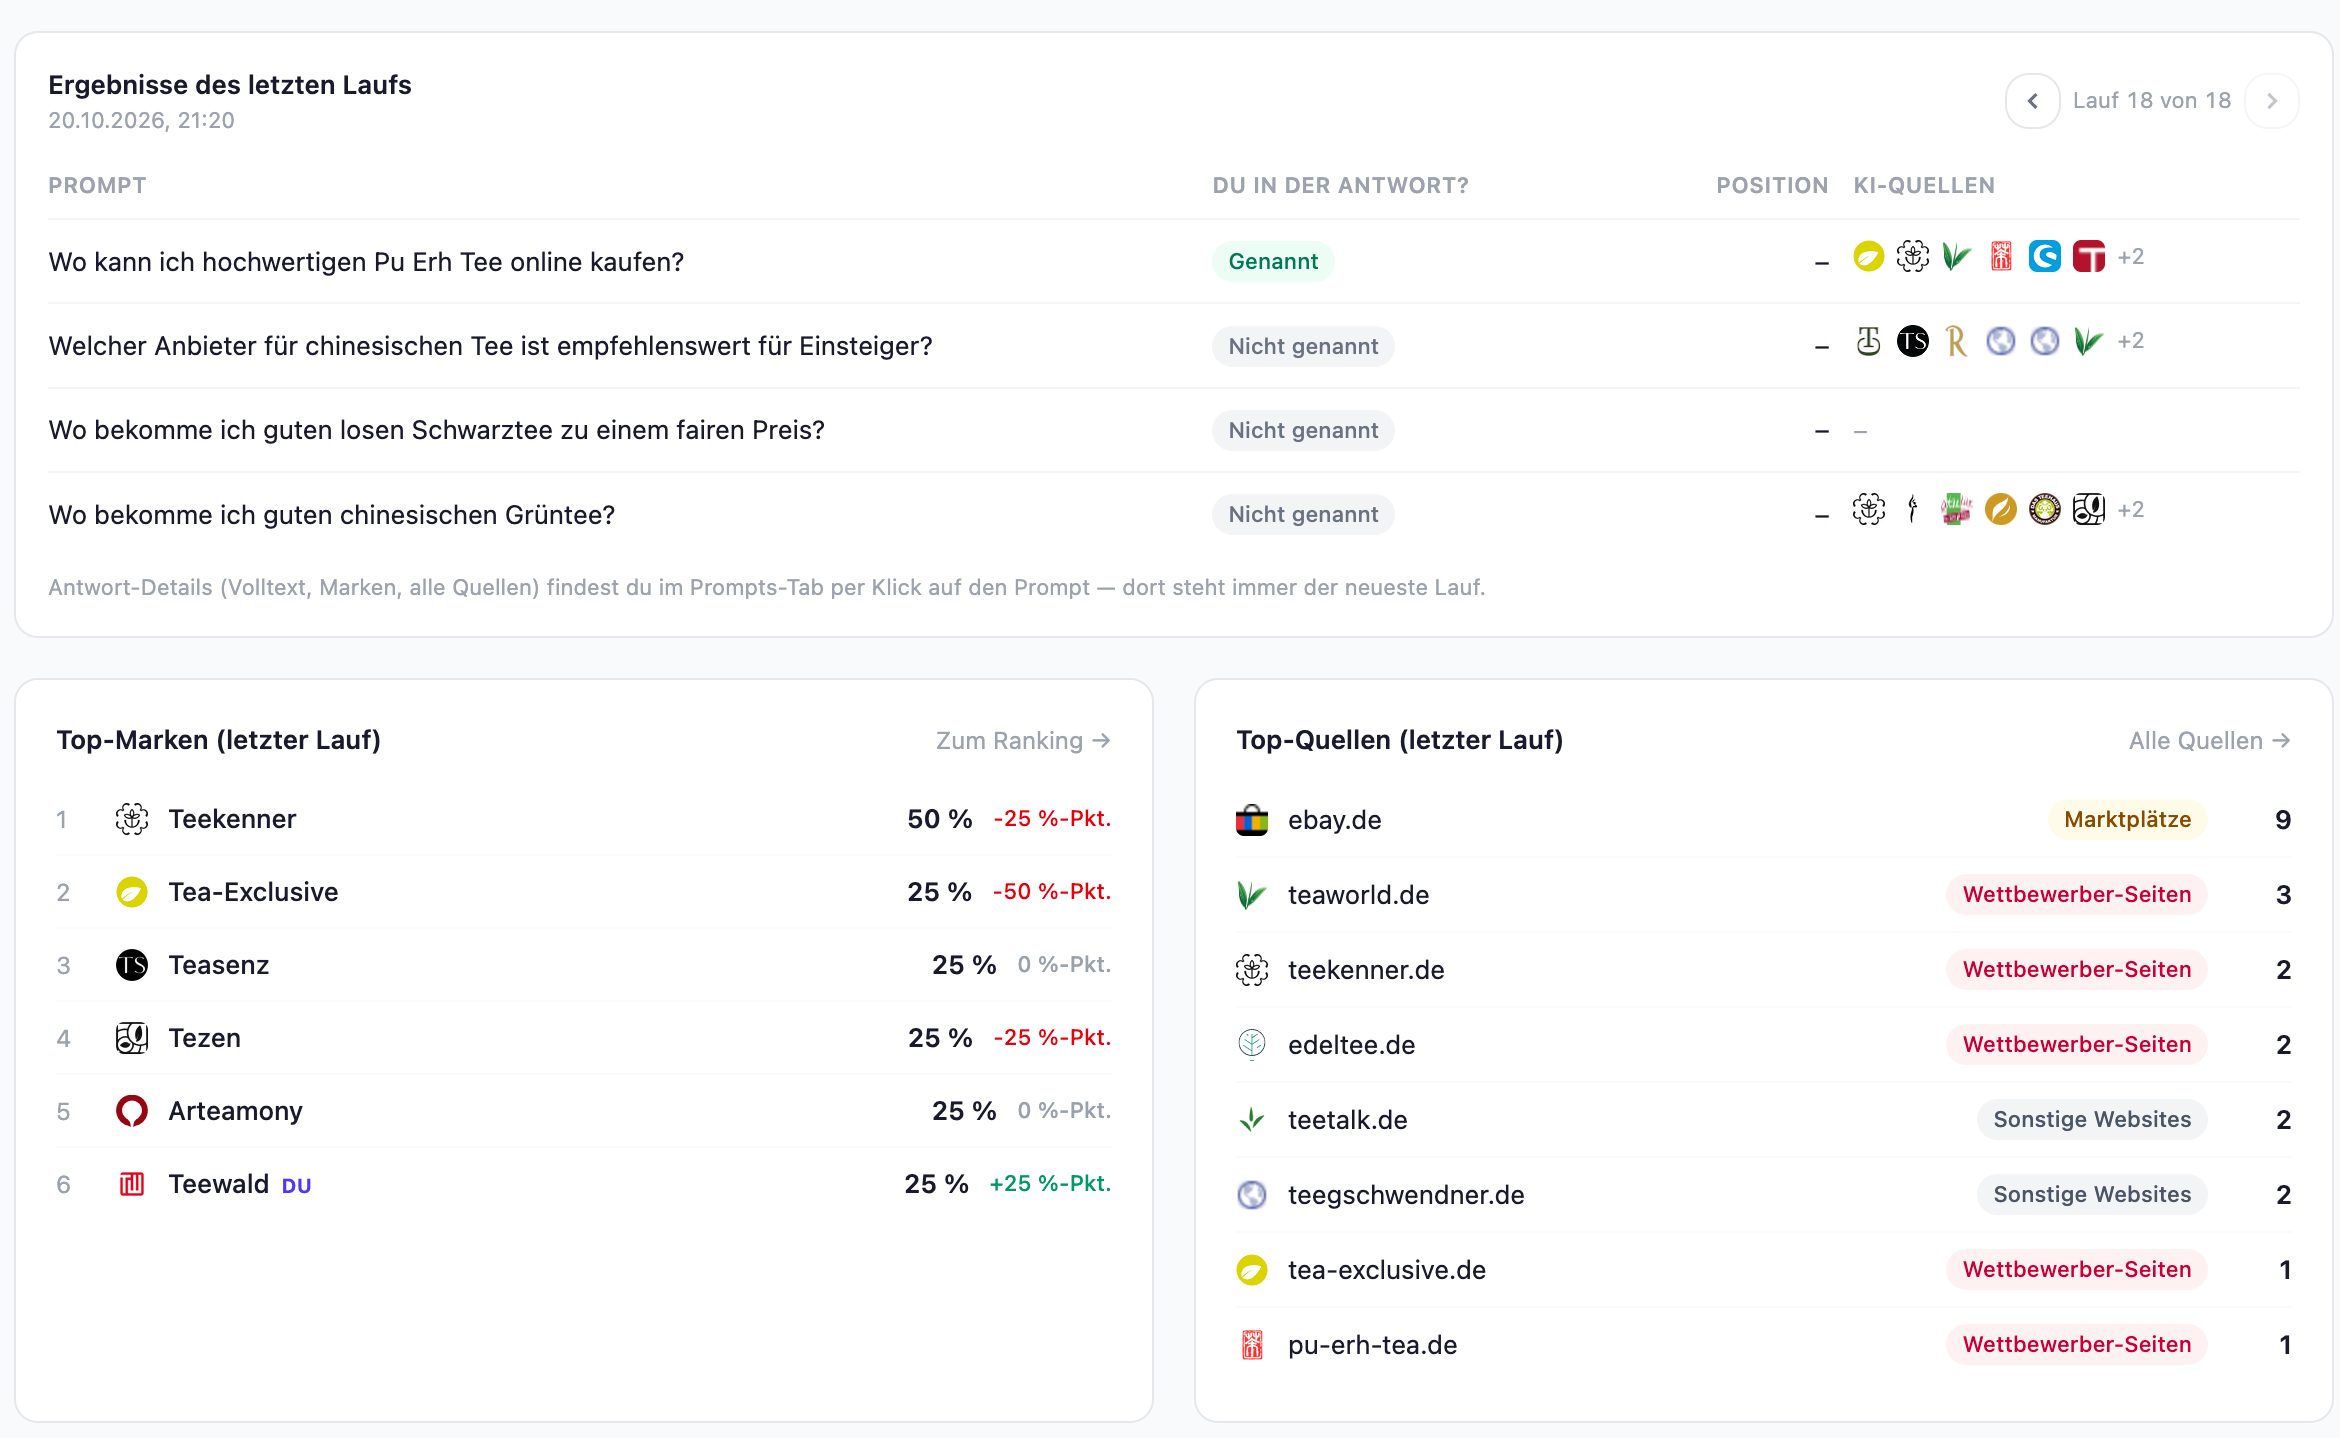Click the flower source icon in the Grüntee prompt row
Image resolution: width=2340 pixels, height=1438 pixels.
[x=1868, y=510]
